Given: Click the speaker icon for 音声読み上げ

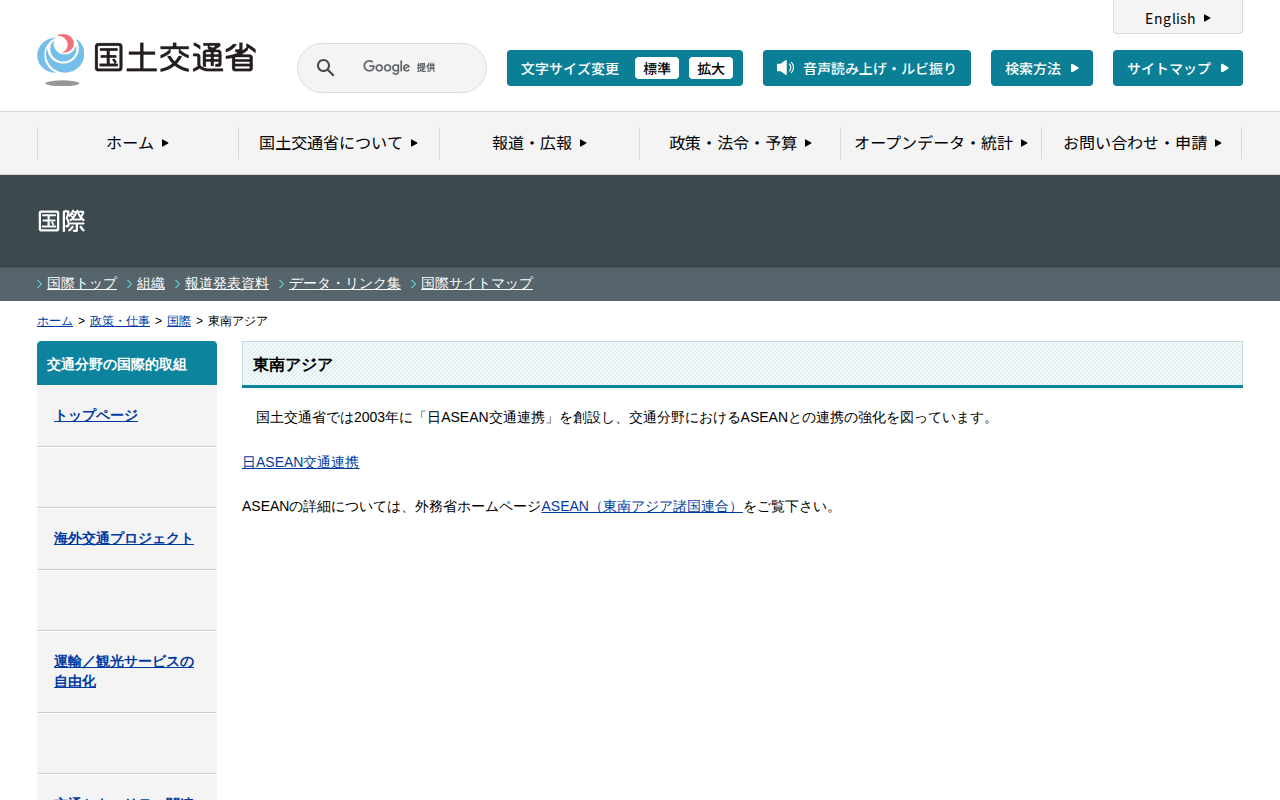Looking at the screenshot, I should (x=785, y=68).
